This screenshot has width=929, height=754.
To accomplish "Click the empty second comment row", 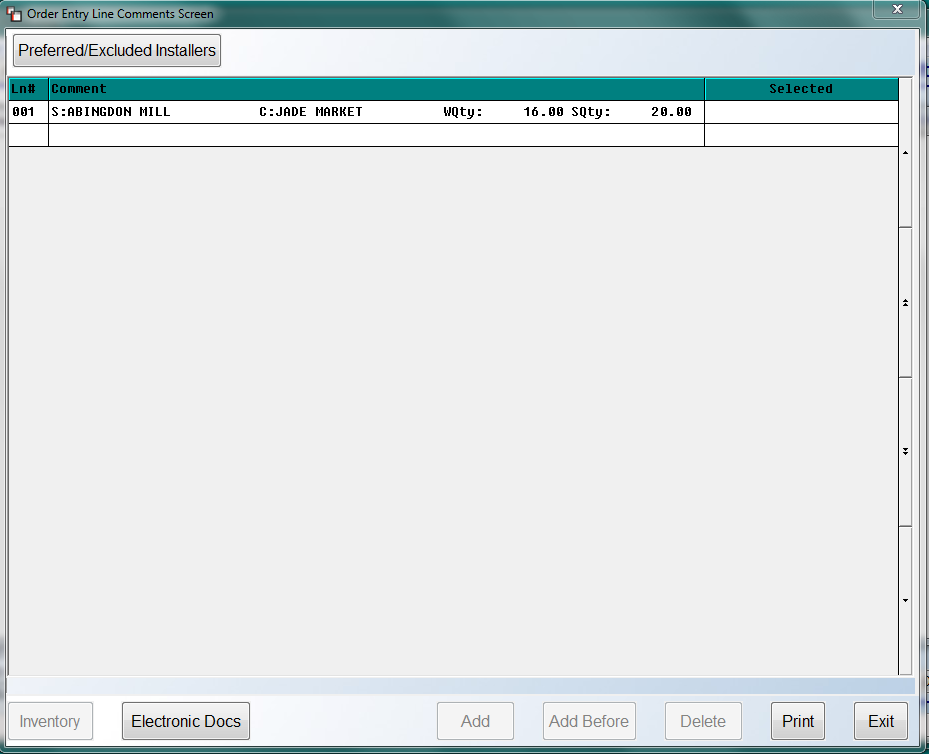I will 376,135.
